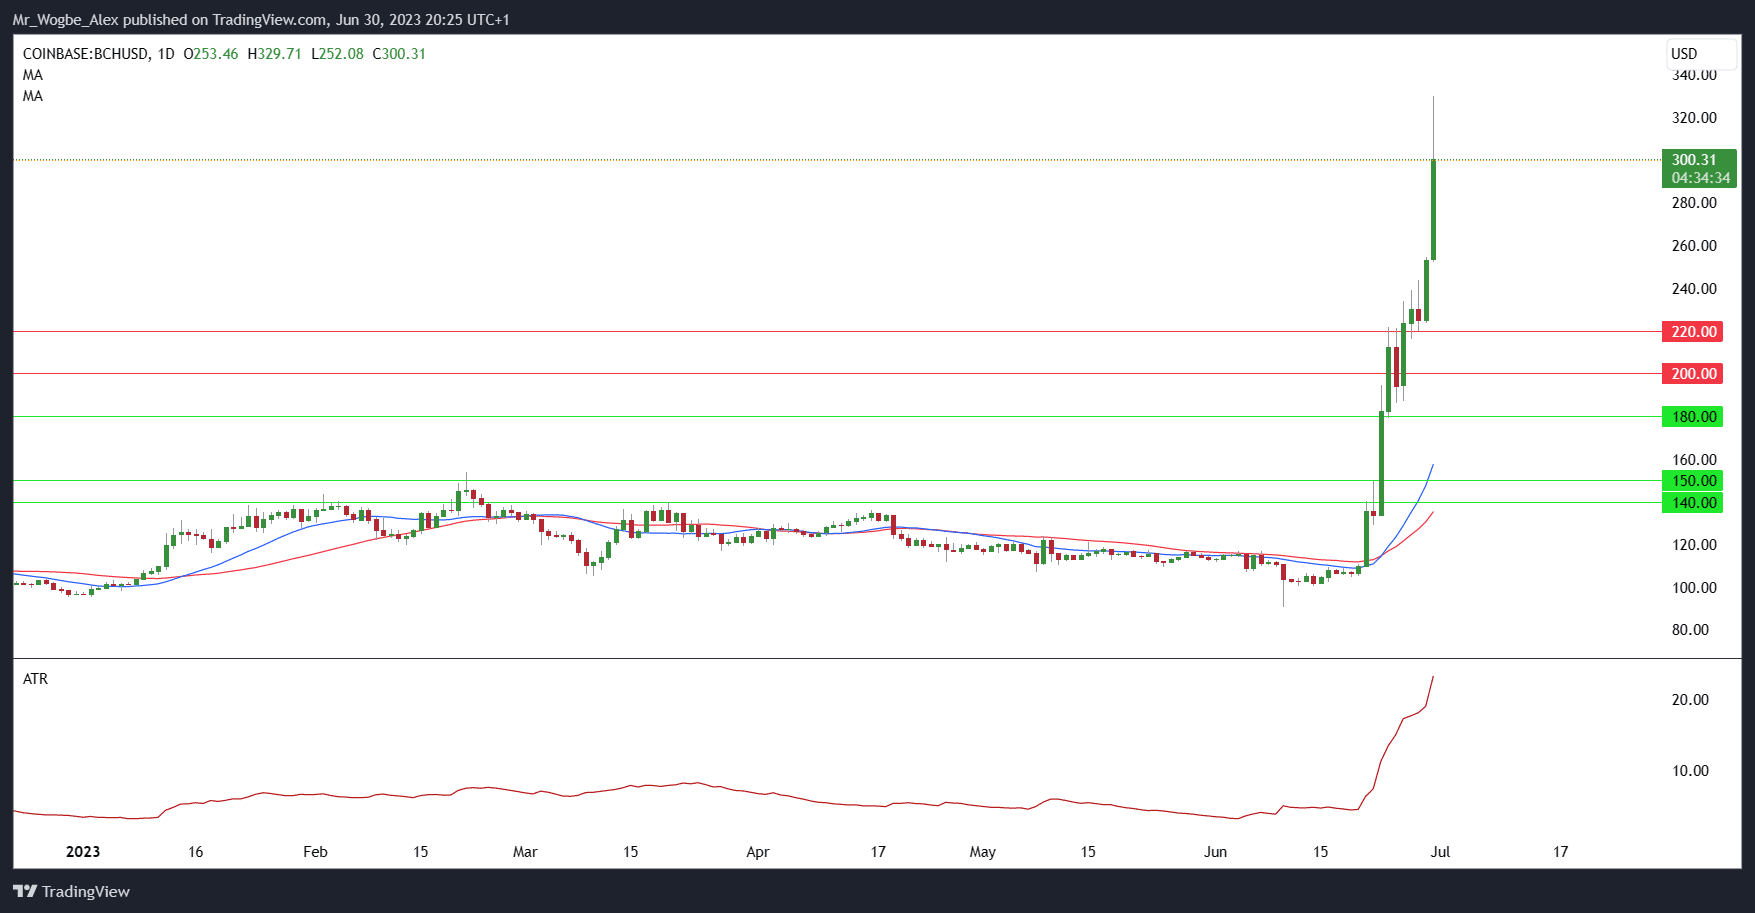The width and height of the screenshot is (1755, 913).
Task: Click the Mar label on time axis
Action: (525, 852)
